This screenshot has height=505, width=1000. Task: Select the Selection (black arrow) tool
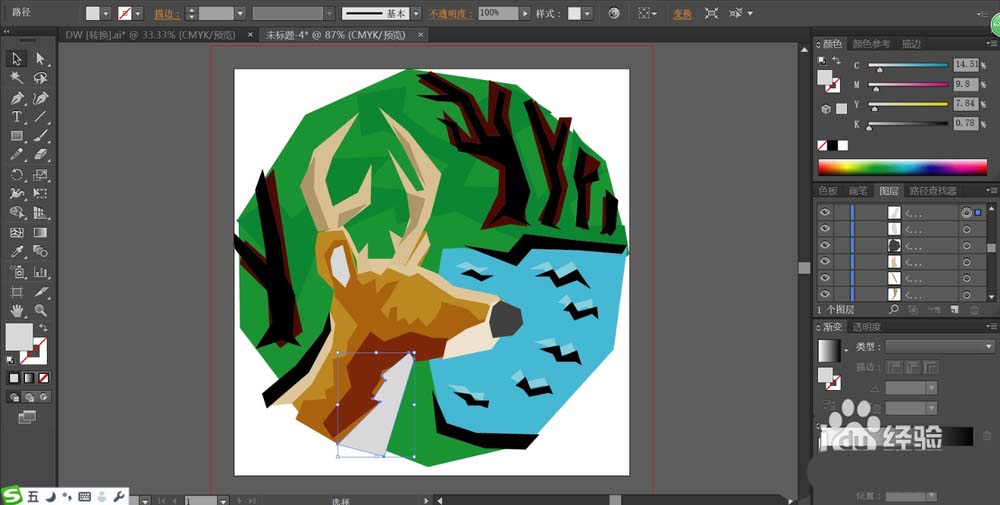click(17, 59)
